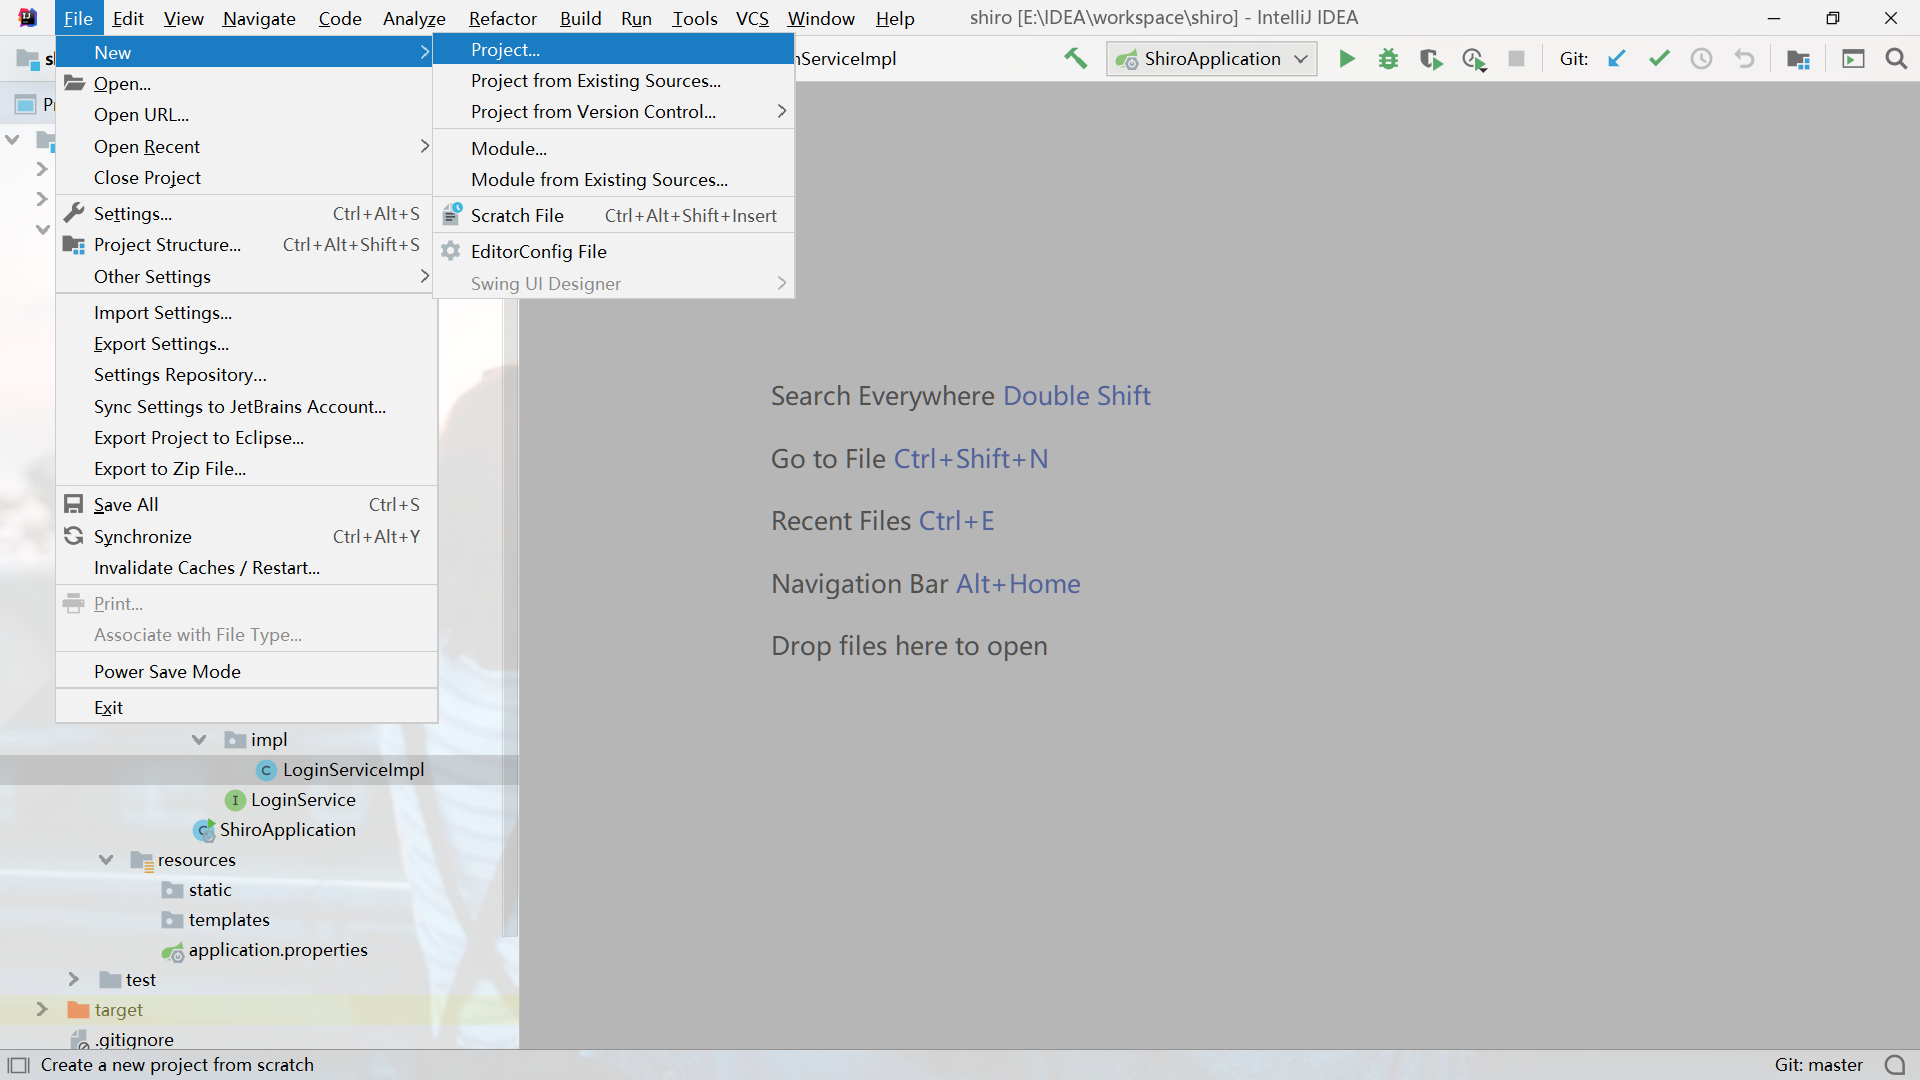Image resolution: width=1920 pixels, height=1080 pixels.
Task: Select Sync Settings to JetBrains Account...
Action: click(x=247, y=406)
